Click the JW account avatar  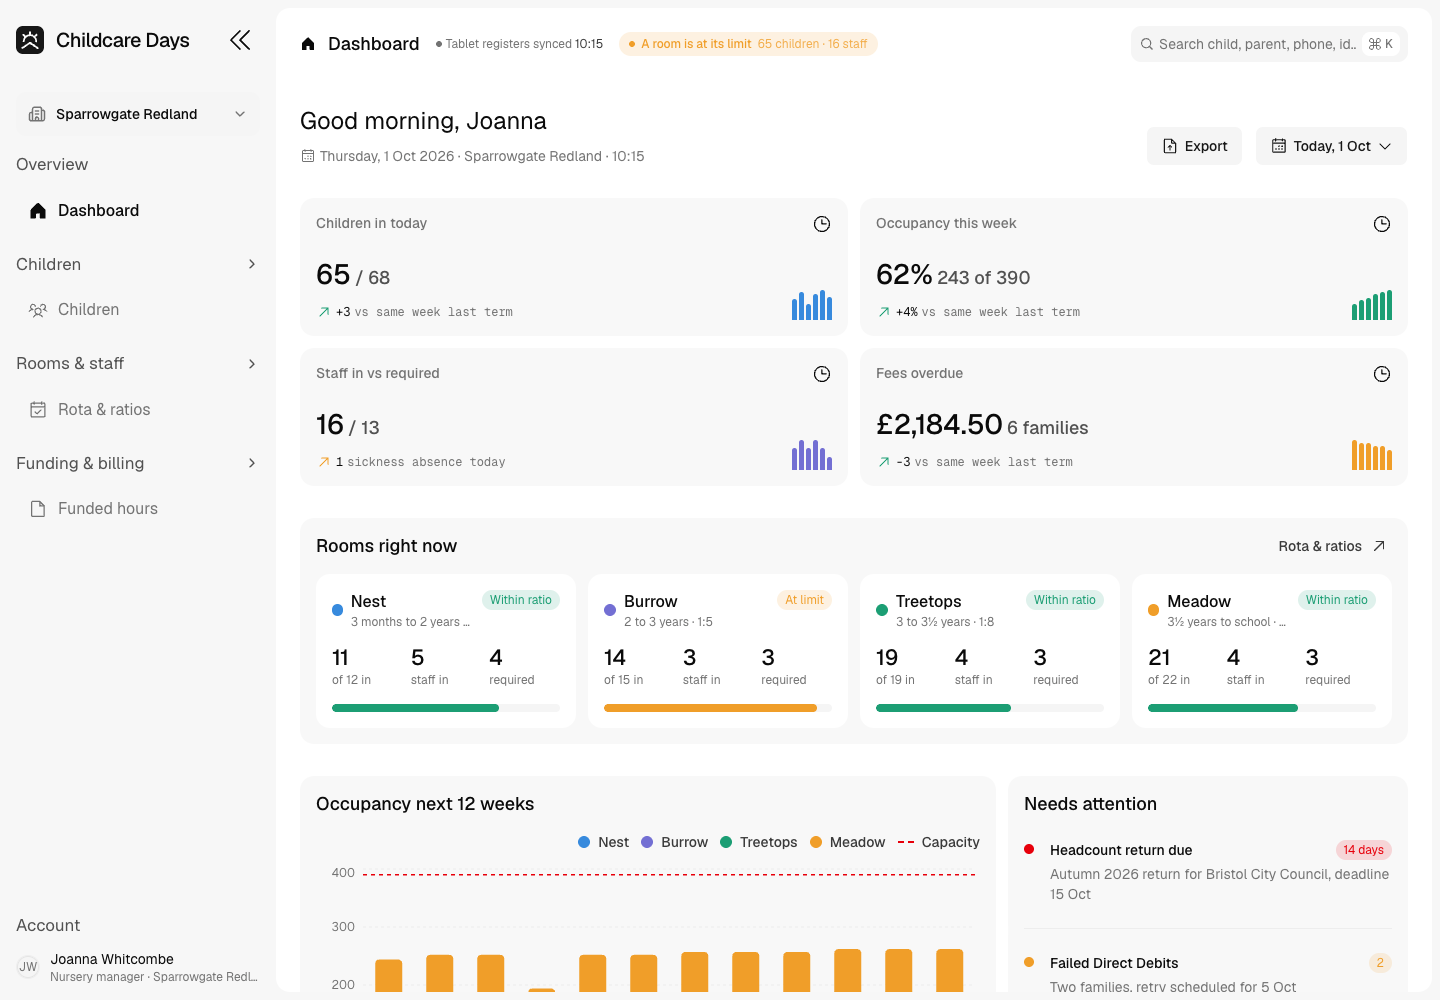point(28,967)
